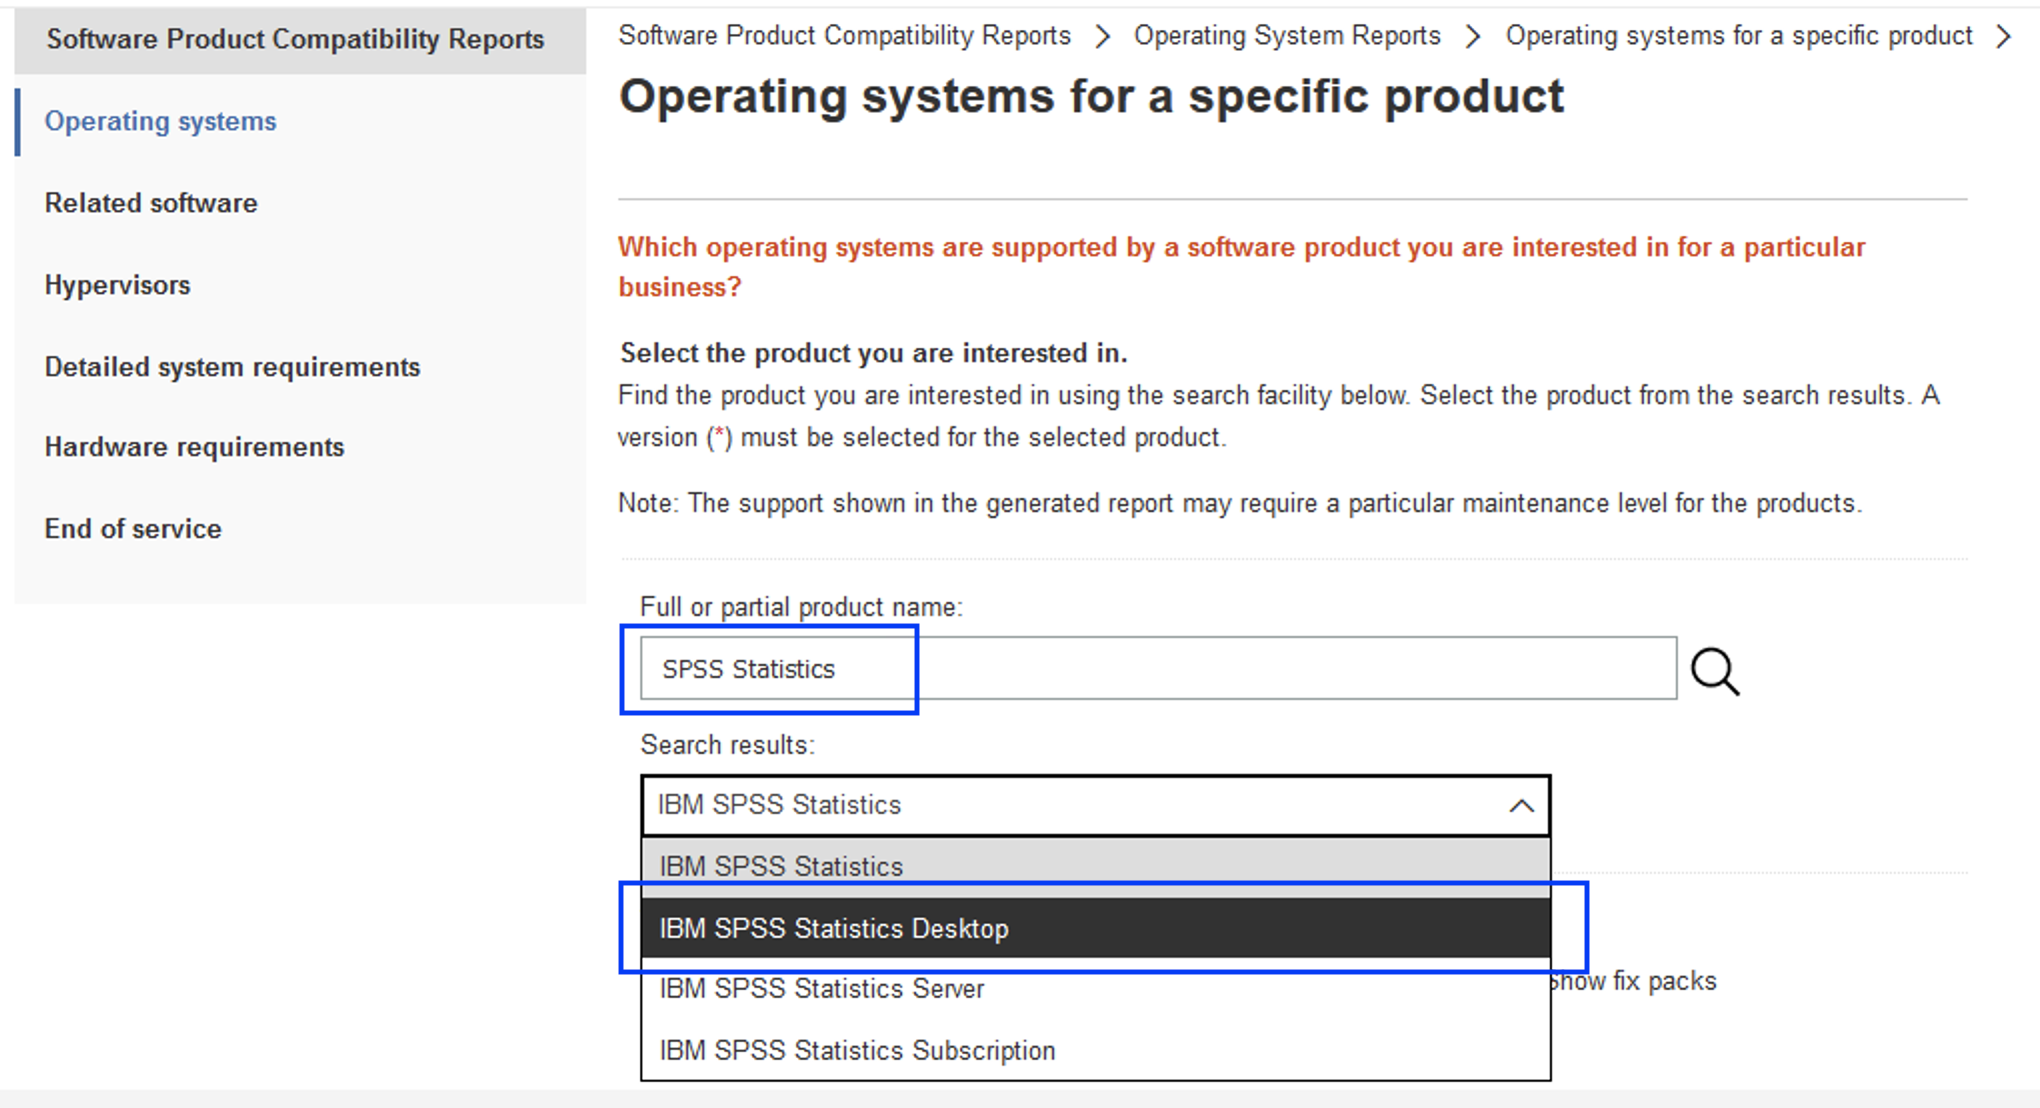The width and height of the screenshot is (2040, 1108).
Task: Go to Related software section
Action: coord(150,202)
